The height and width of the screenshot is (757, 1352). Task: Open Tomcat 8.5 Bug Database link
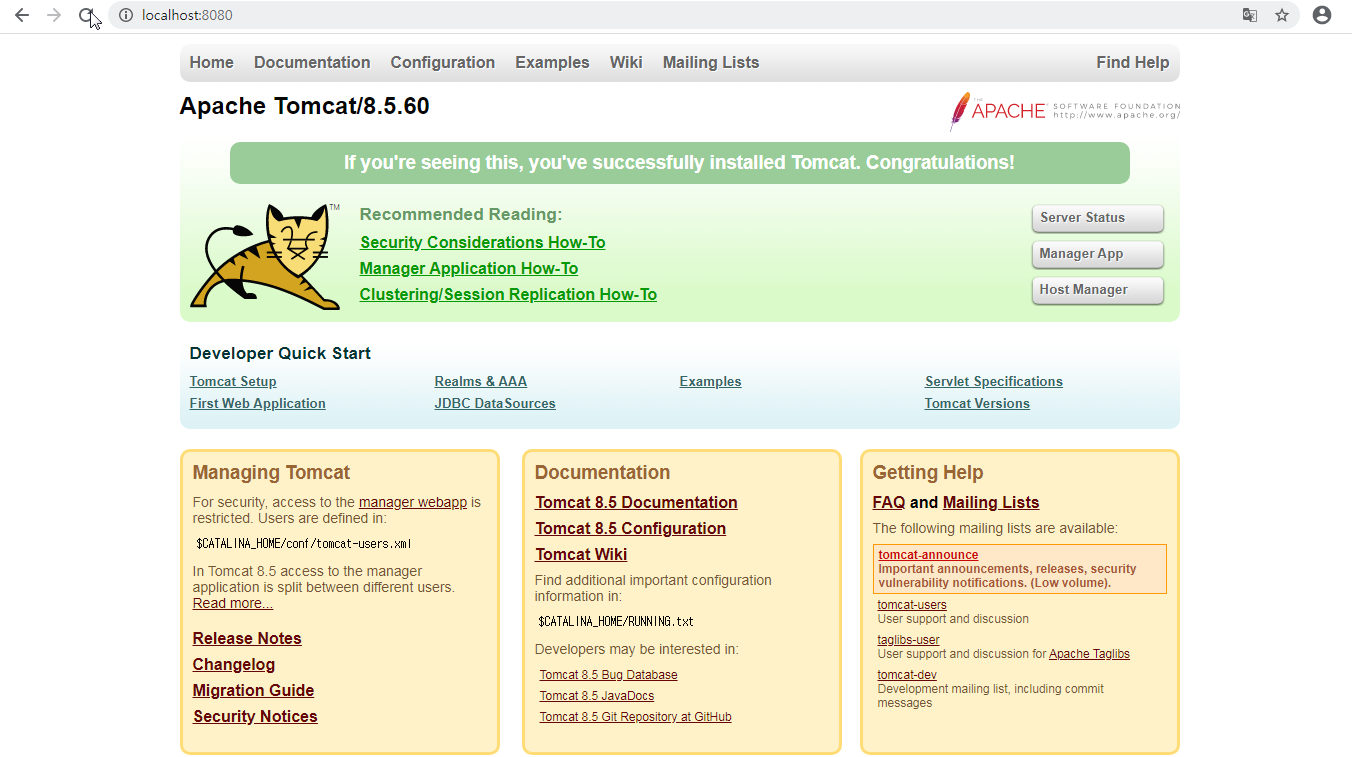609,675
